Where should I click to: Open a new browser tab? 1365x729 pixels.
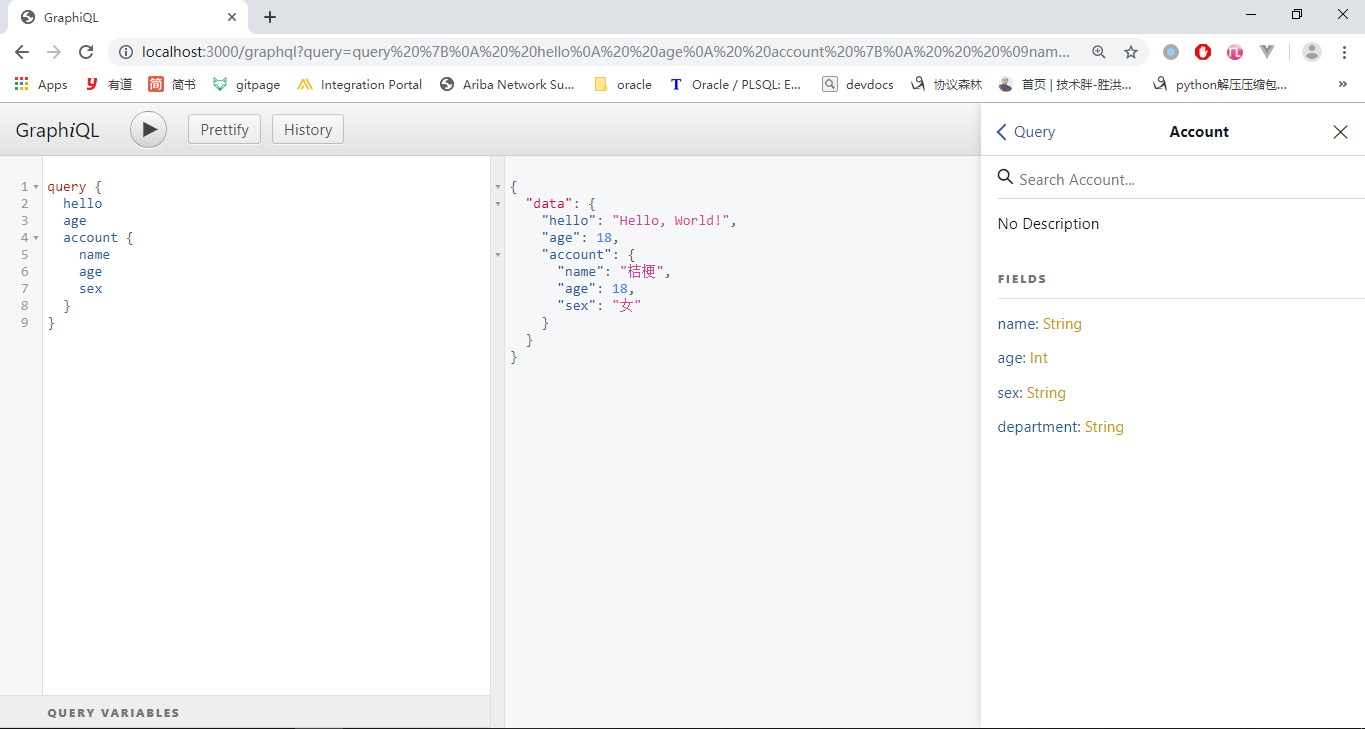[270, 17]
